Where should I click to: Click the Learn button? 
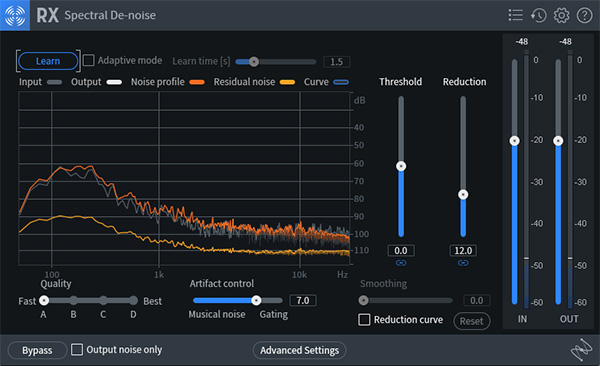(48, 61)
